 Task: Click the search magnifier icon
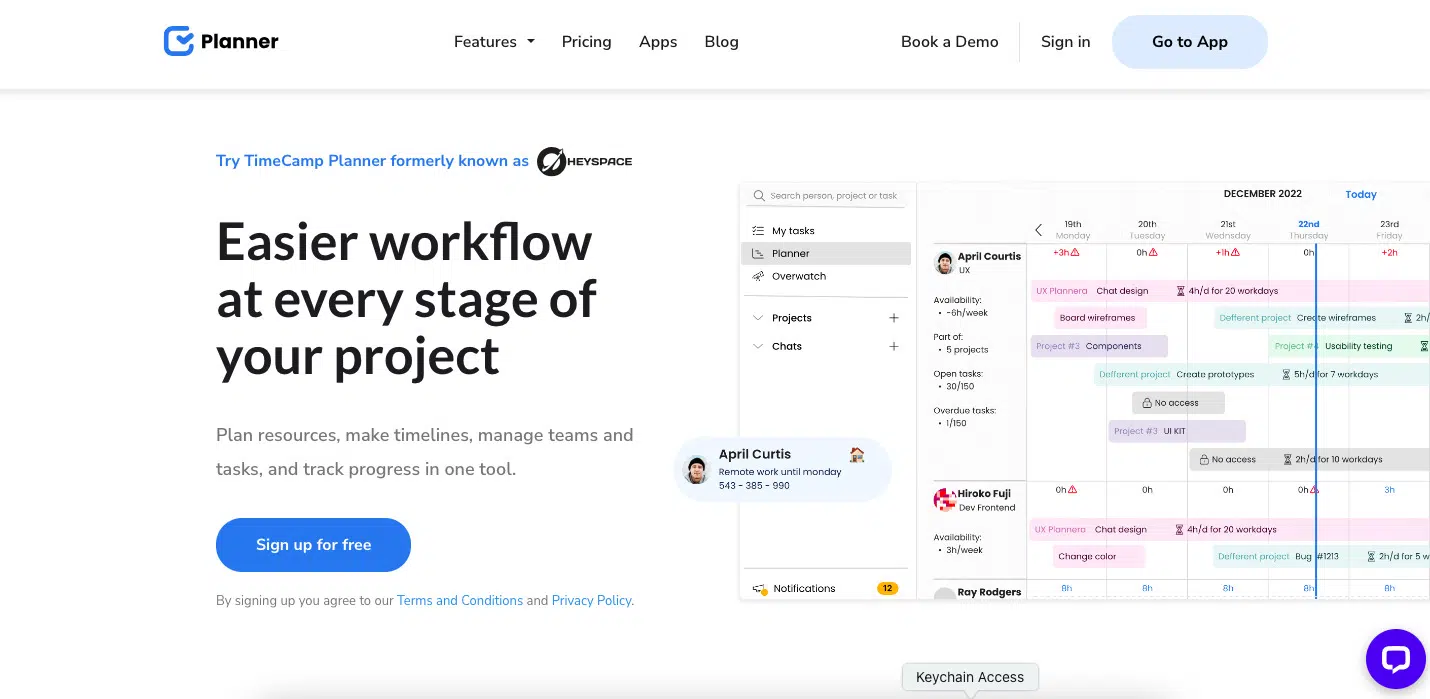(x=759, y=196)
